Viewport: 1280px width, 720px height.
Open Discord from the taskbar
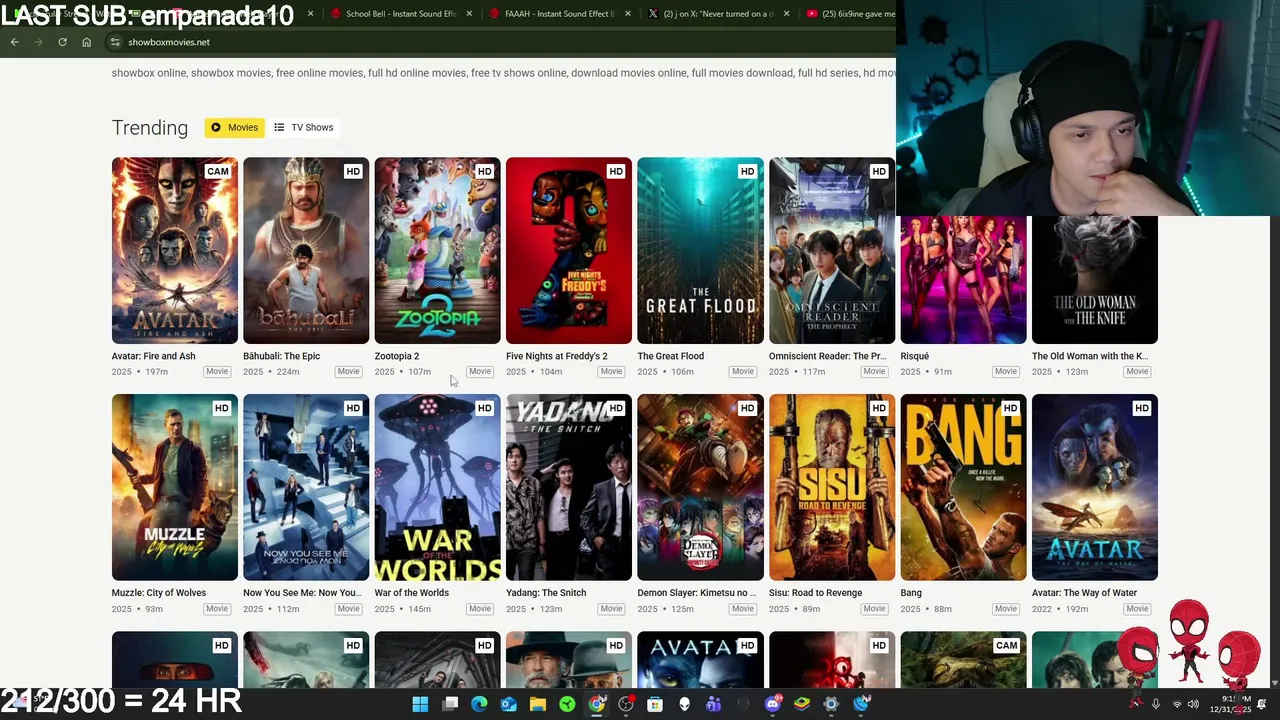pyautogui.click(x=772, y=704)
